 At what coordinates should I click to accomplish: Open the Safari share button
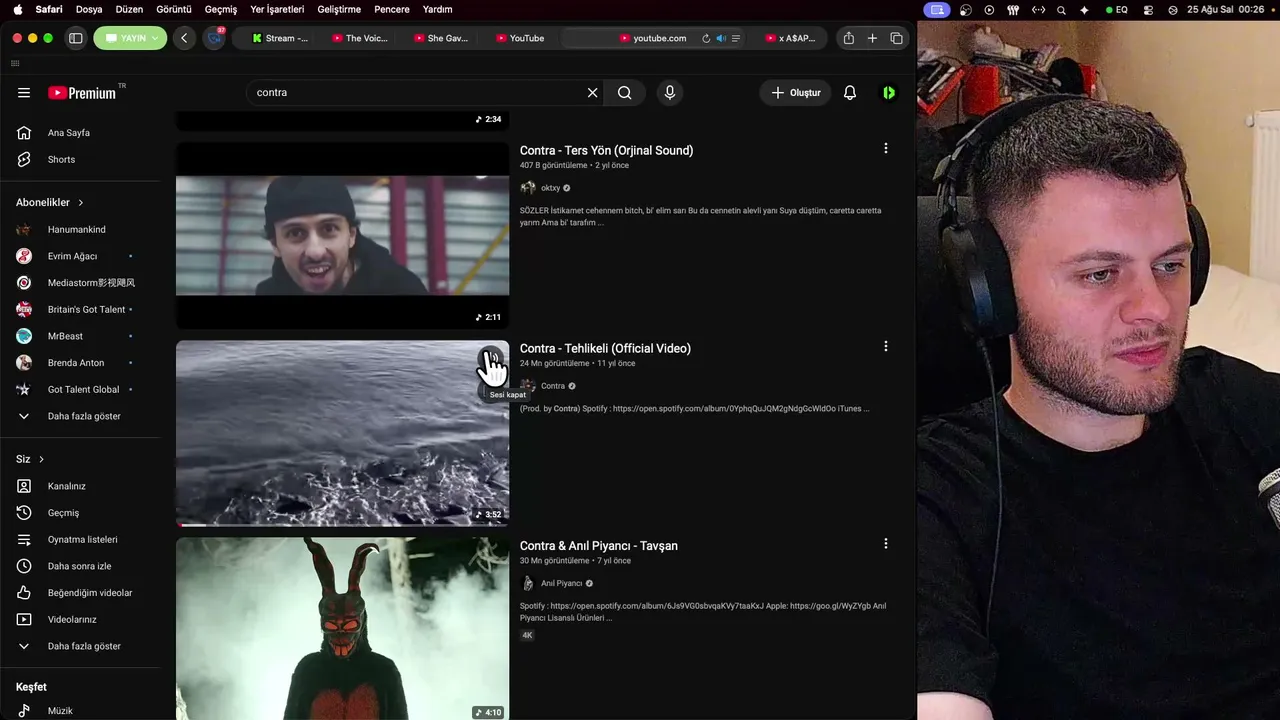coord(849,38)
